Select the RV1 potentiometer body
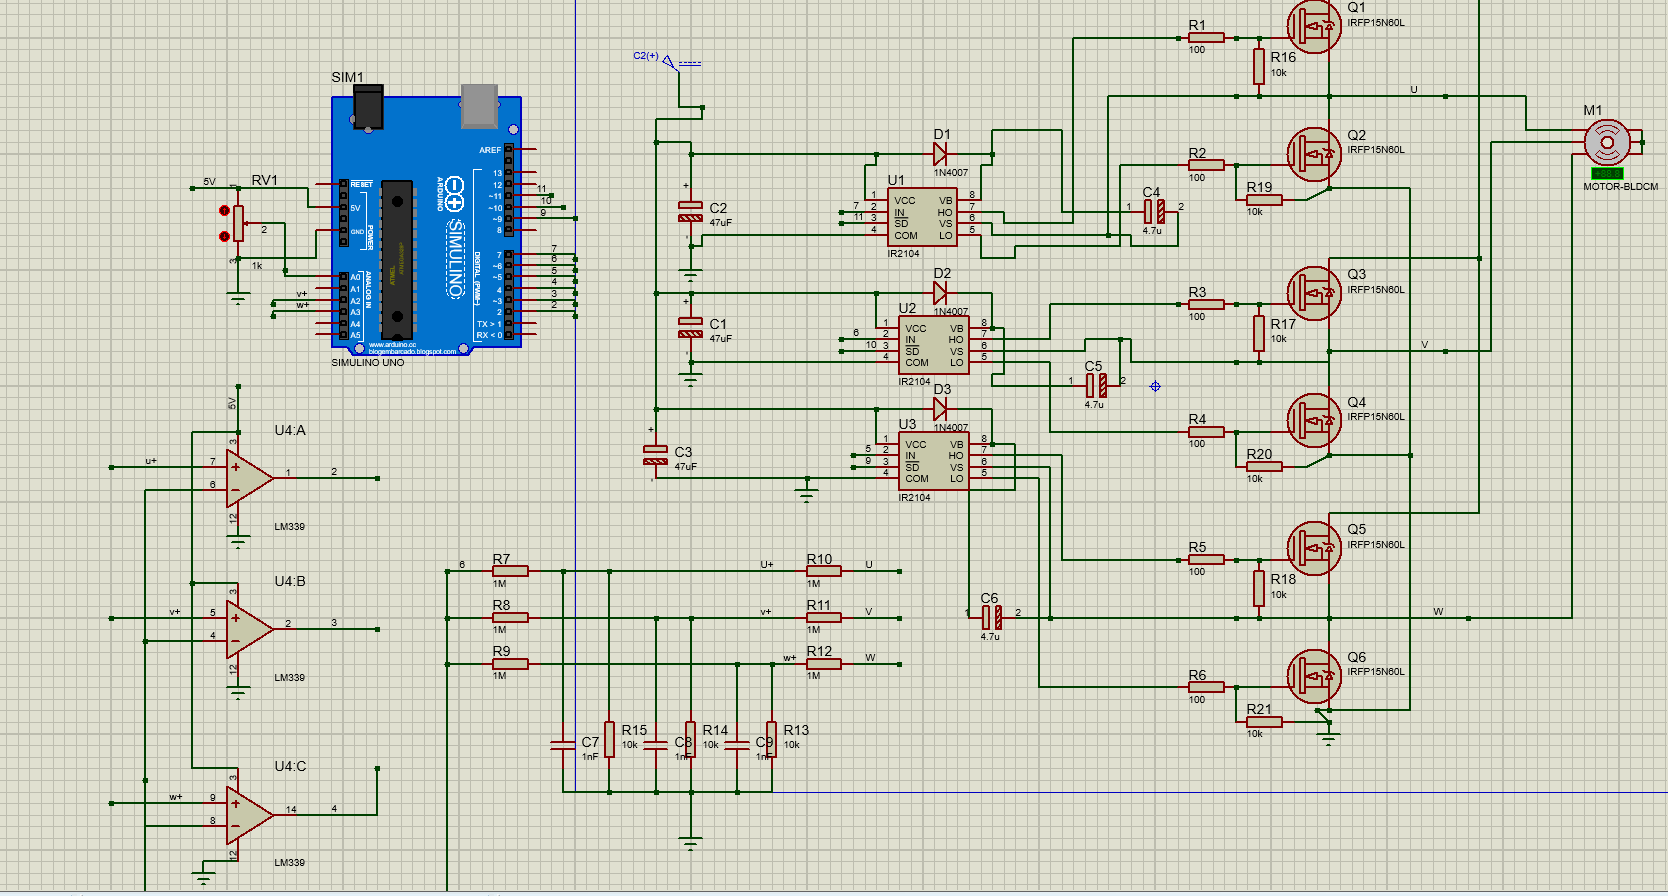 [238, 223]
